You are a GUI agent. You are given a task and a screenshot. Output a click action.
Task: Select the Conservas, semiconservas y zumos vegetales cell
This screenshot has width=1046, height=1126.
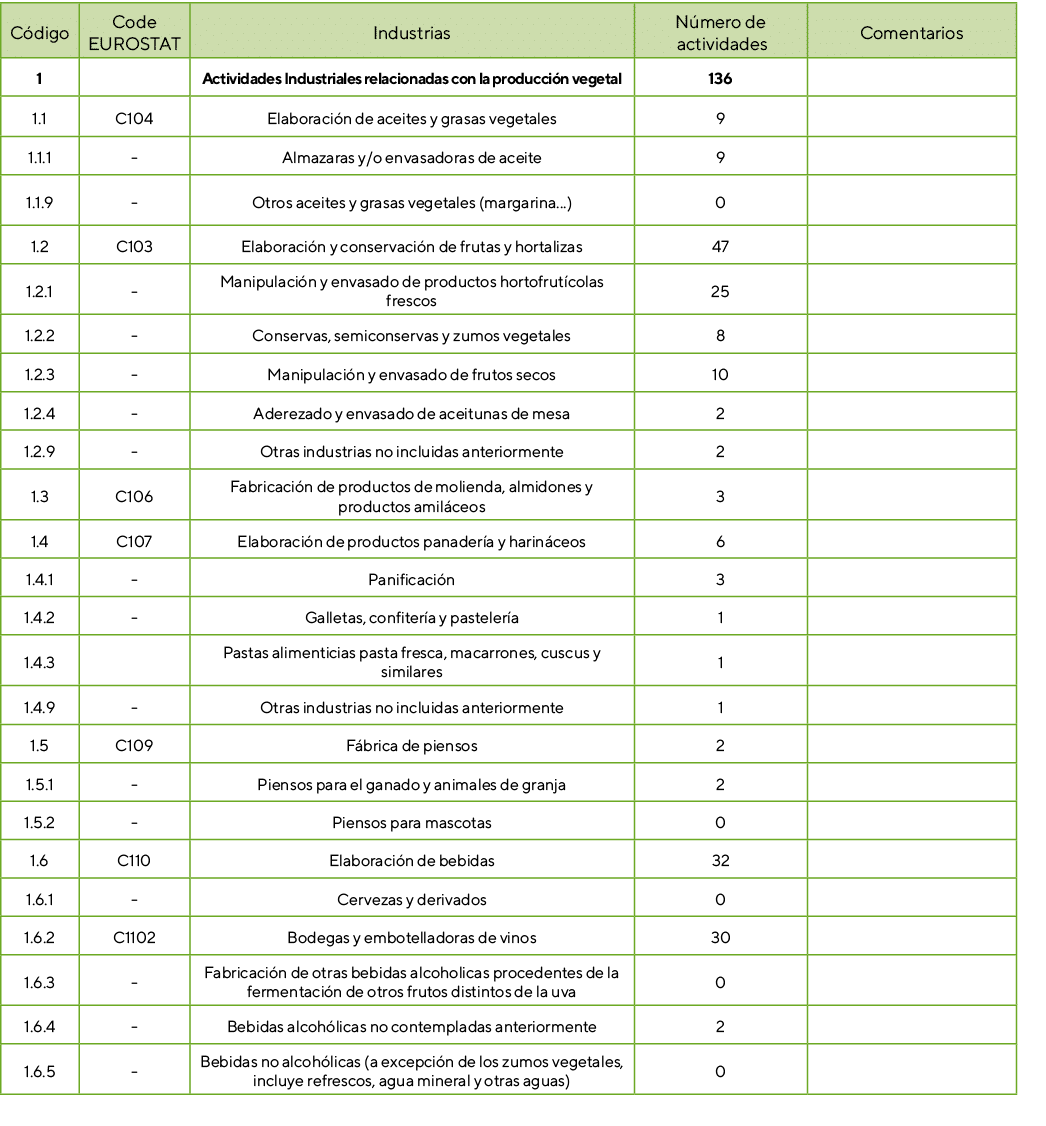[x=411, y=336]
